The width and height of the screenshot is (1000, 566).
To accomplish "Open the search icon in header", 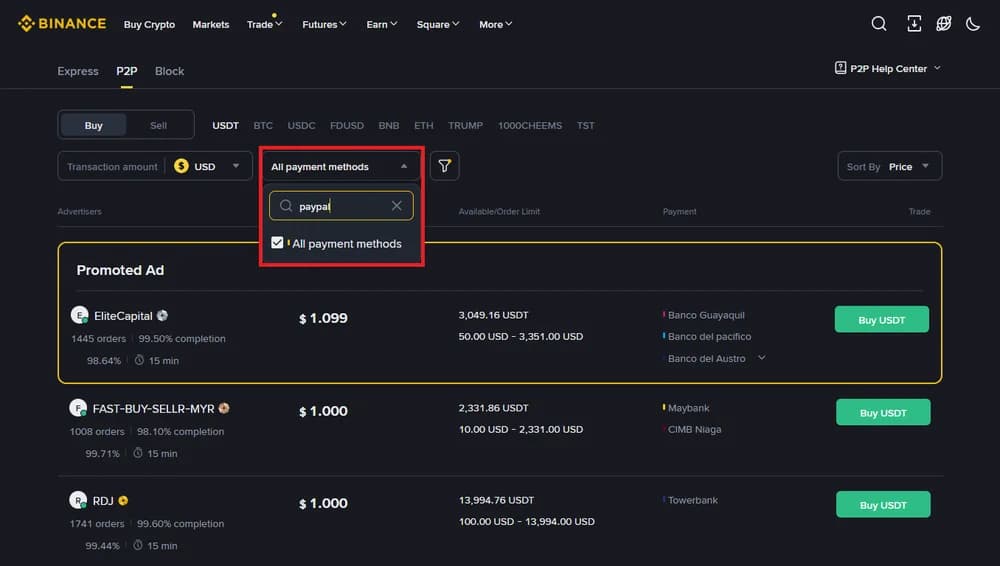I will pyautogui.click(x=879, y=24).
